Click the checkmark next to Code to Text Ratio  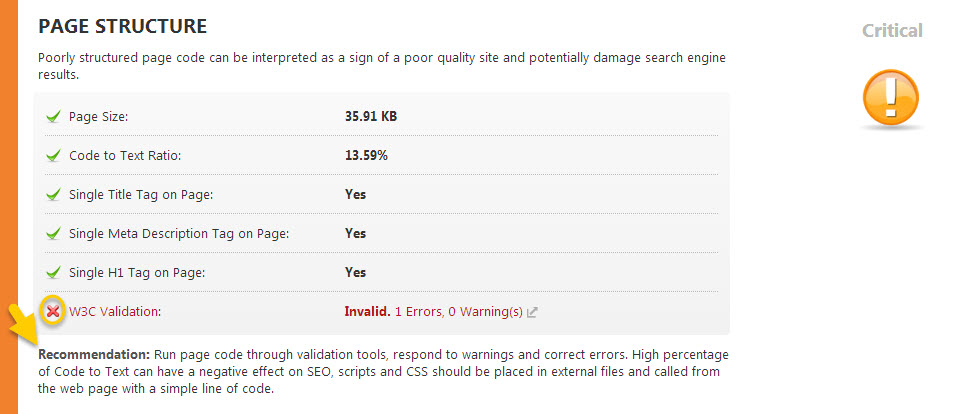click(x=53, y=156)
